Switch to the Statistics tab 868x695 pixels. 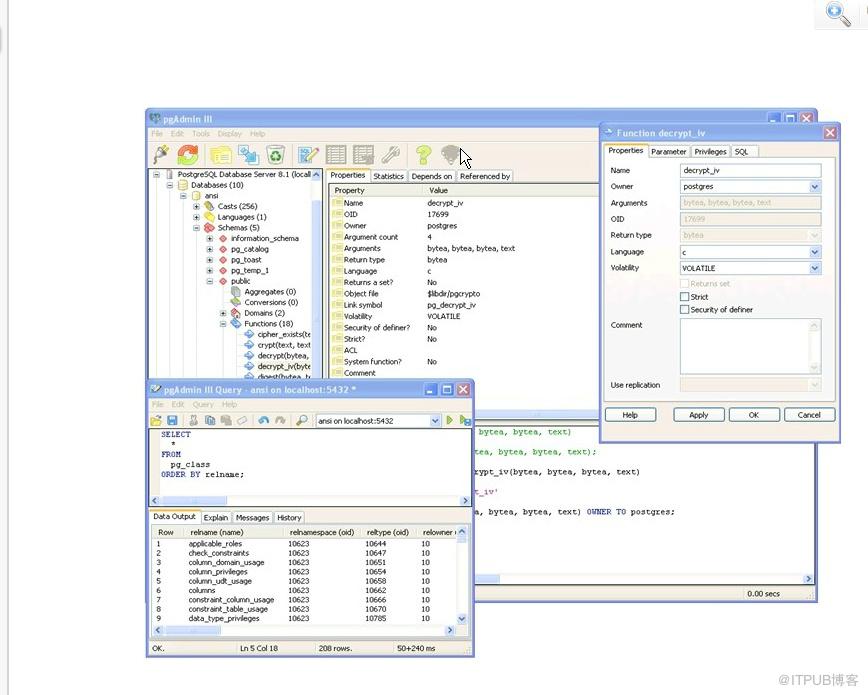click(389, 176)
